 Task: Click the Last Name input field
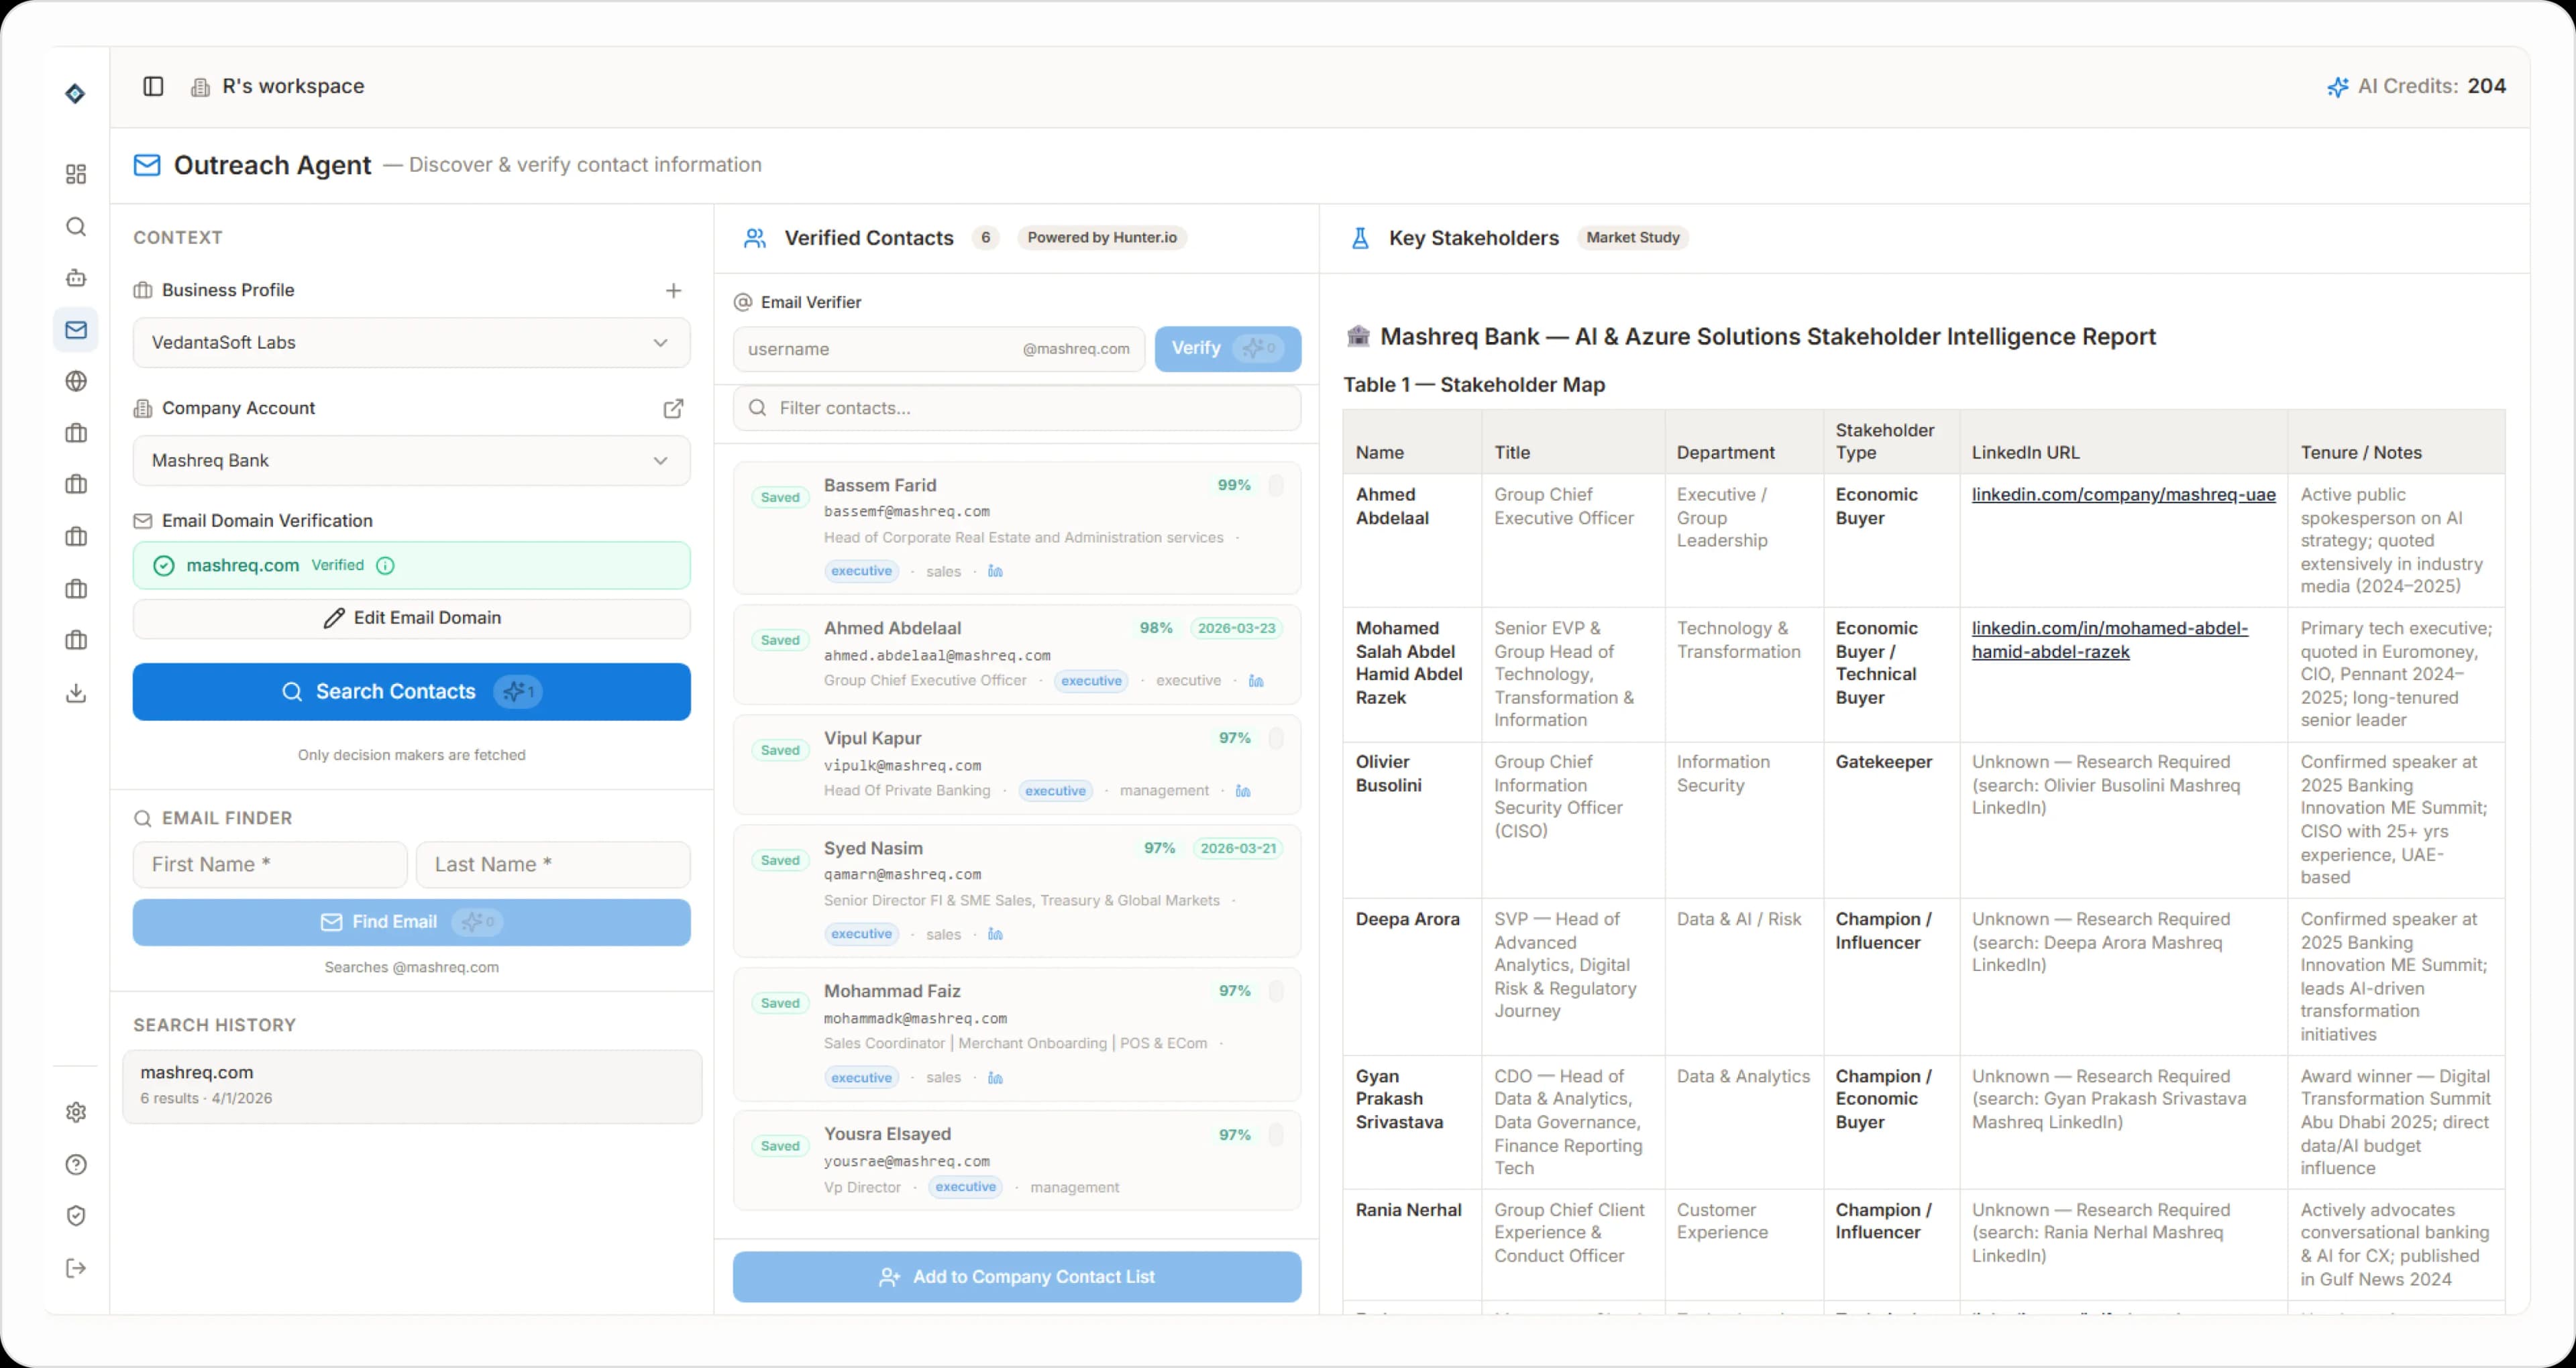point(553,864)
